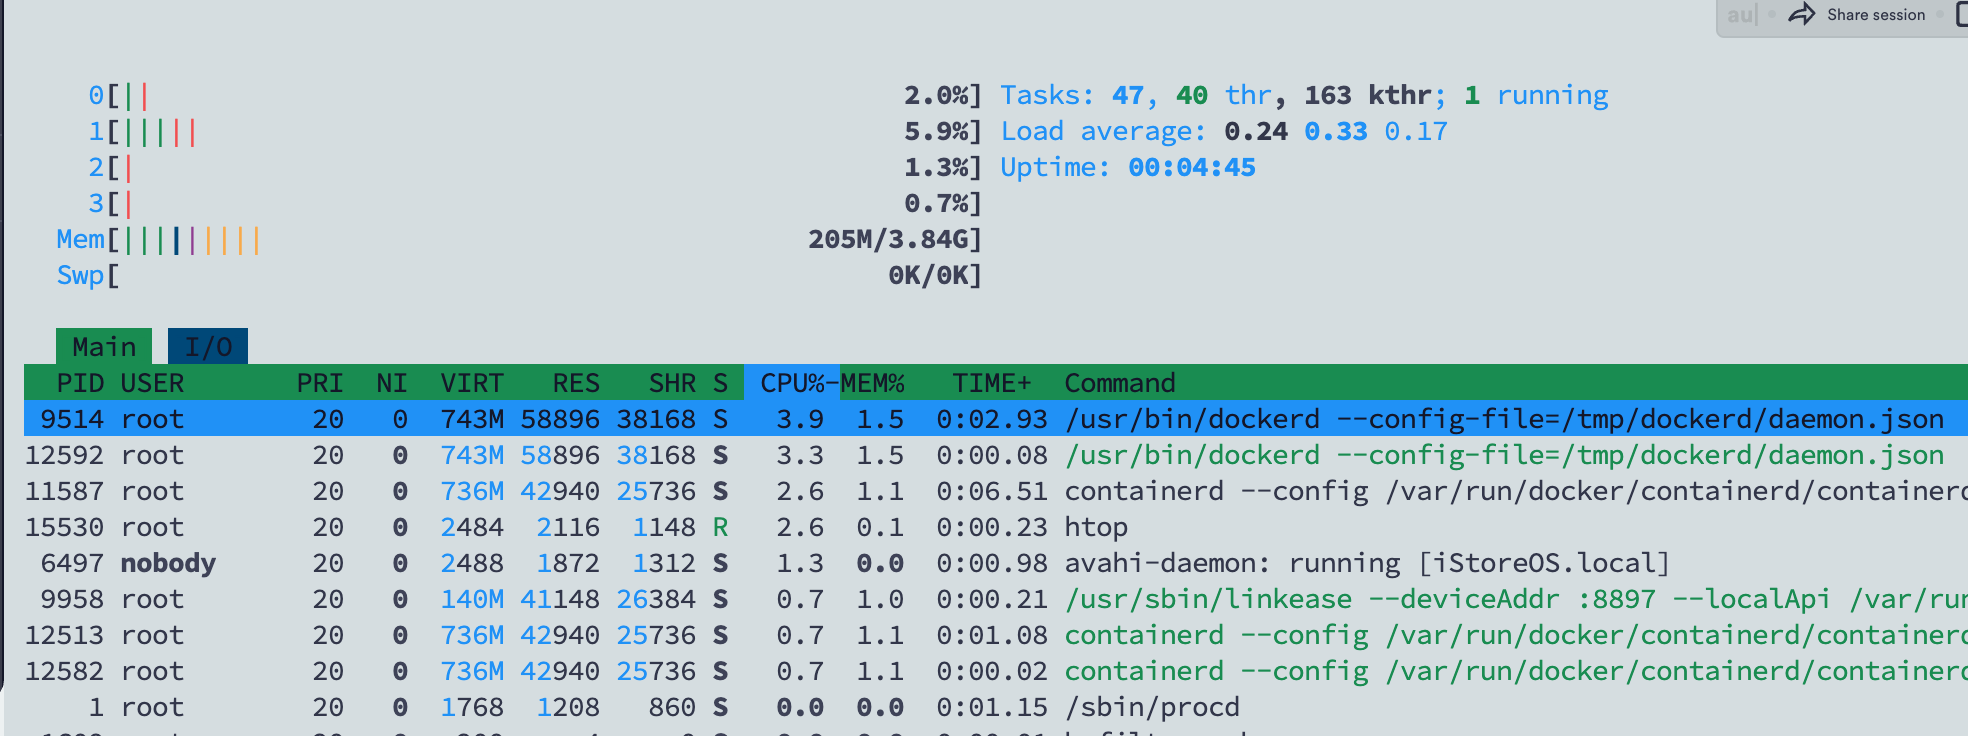Switch to the Main tab
This screenshot has width=1968, height=736.
pyautogui.click(x=104, y=347)
